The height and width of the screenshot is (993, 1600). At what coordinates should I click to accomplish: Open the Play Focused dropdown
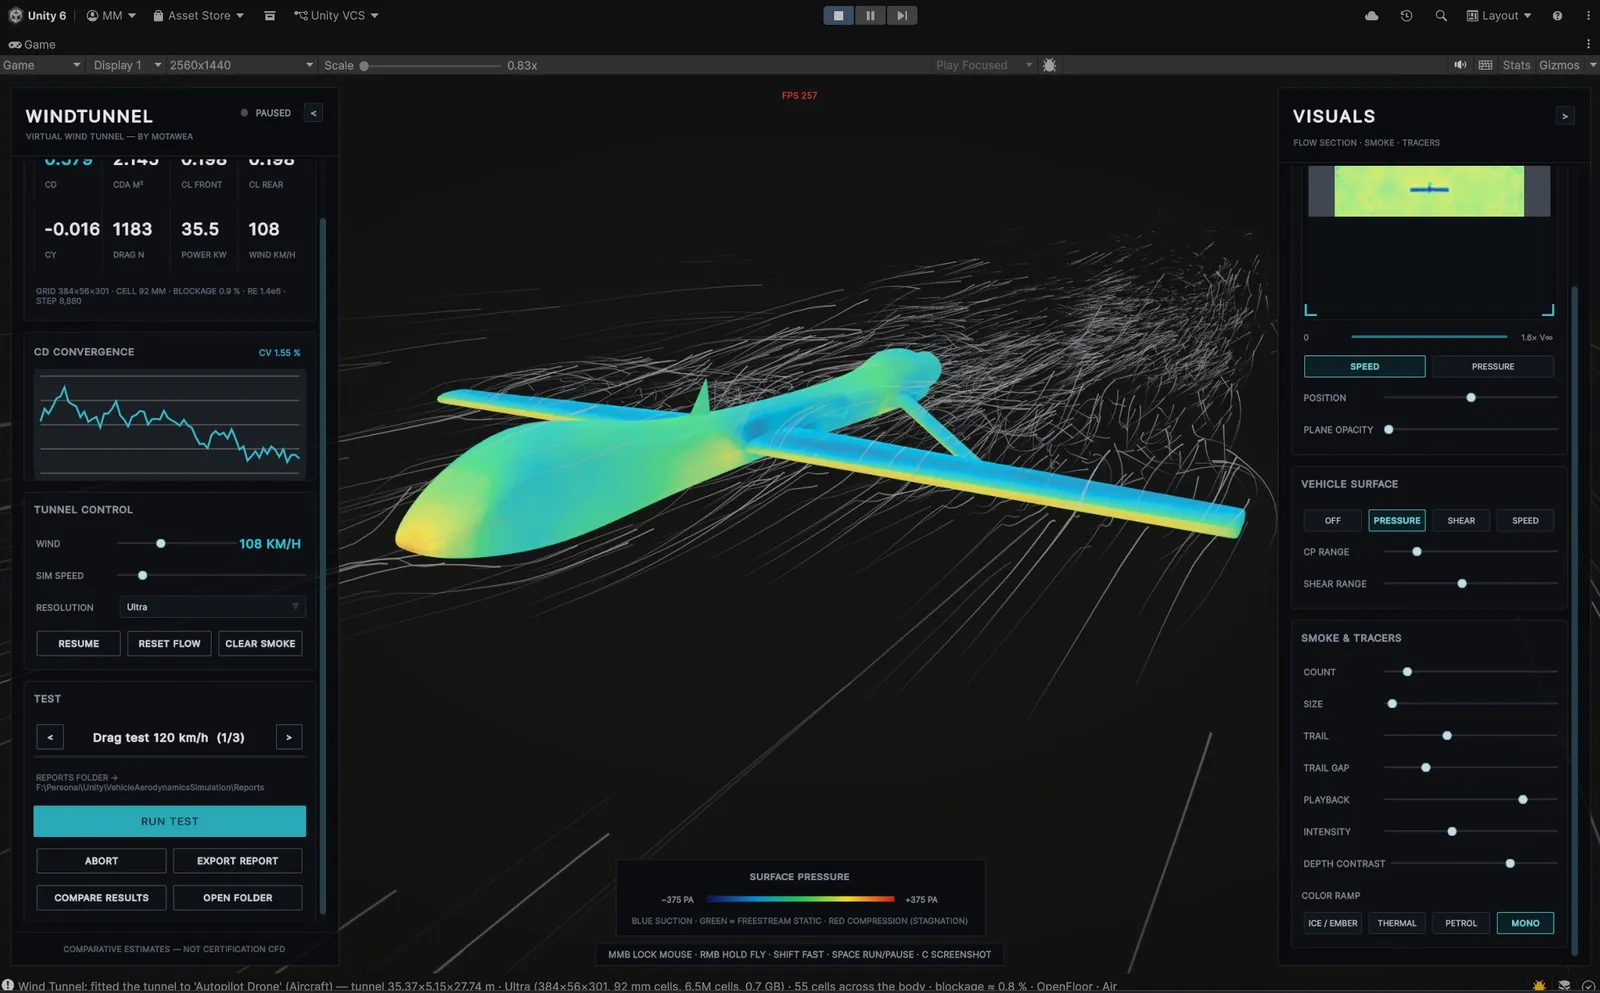point(984,65)
